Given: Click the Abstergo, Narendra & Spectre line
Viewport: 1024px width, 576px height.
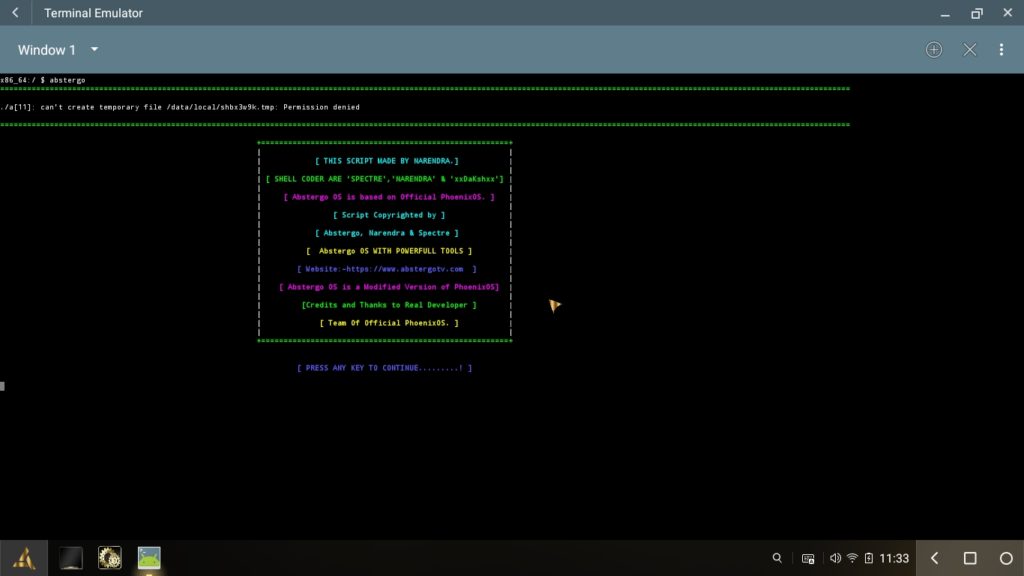Looking at the screenshot, I should (387, 233).
